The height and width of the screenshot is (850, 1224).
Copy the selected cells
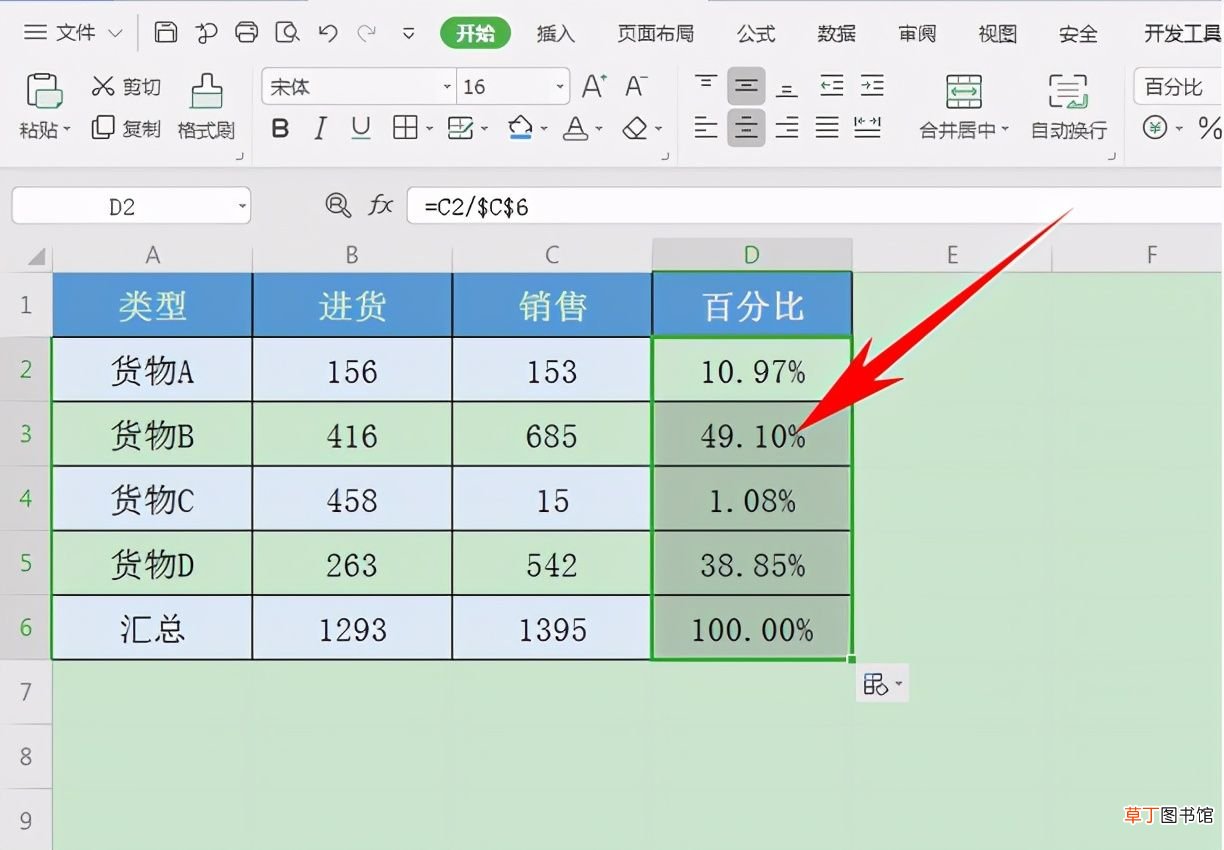[x=125, y=128]
